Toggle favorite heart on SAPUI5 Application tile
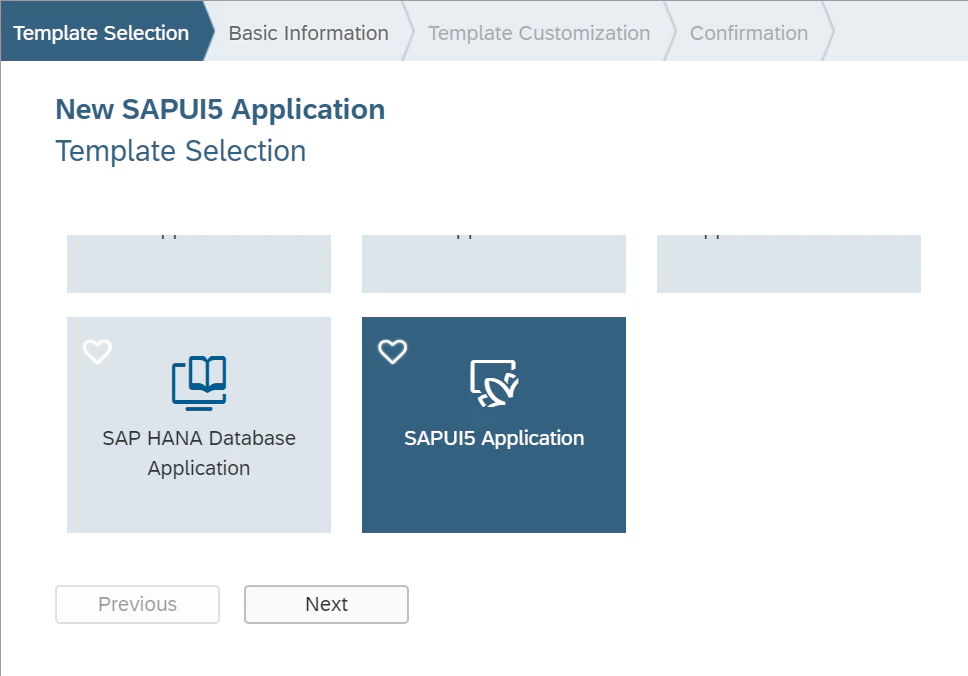Viewport: 968px width, 676px height. 393,352
